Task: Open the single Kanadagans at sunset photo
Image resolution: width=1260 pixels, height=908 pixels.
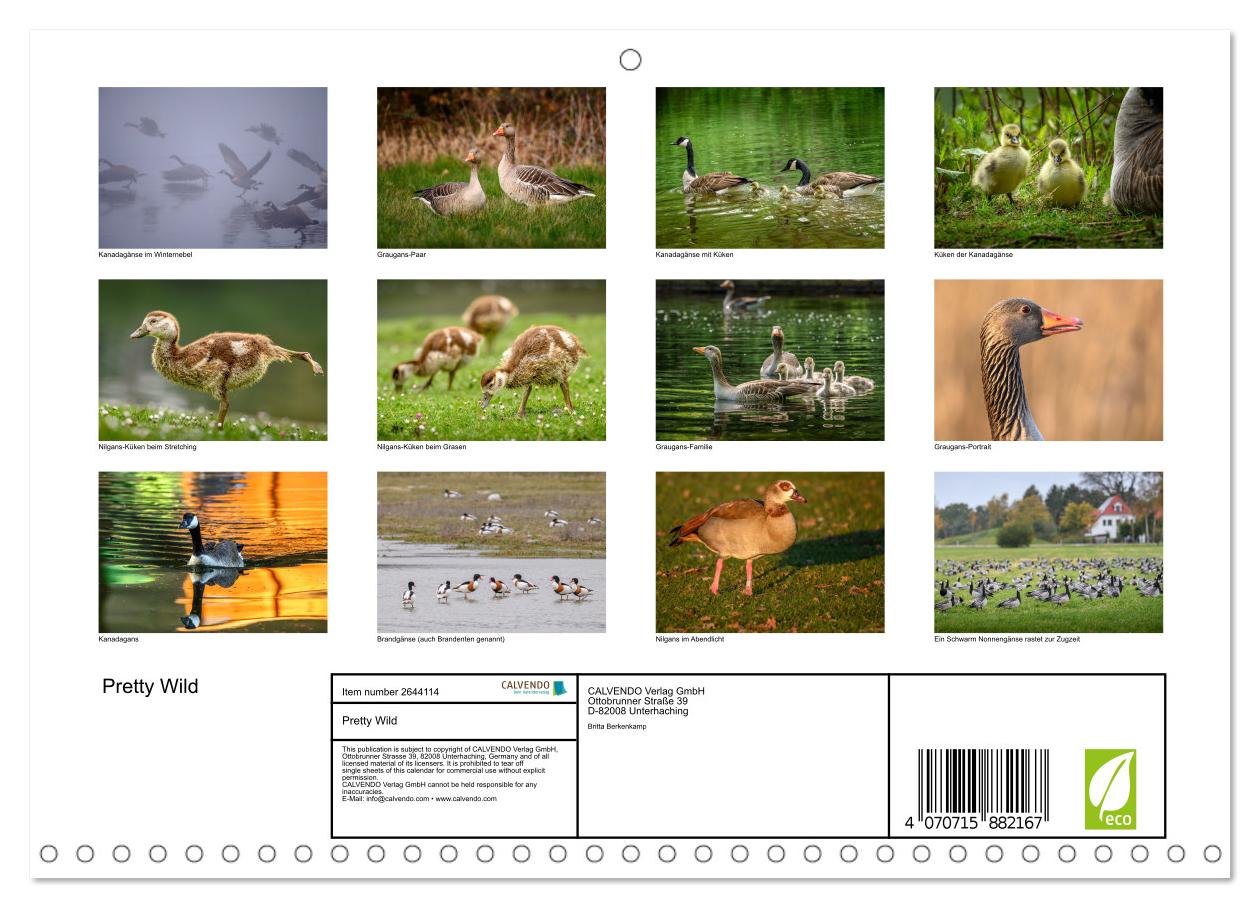Action: pyautogui.click(x=213, y=552)
